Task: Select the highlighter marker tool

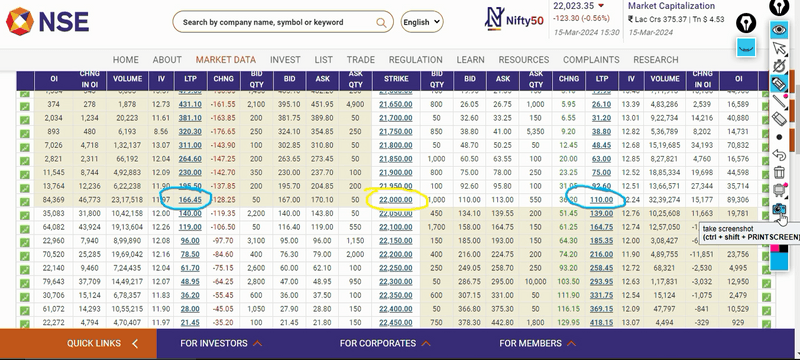Action: 779,84
